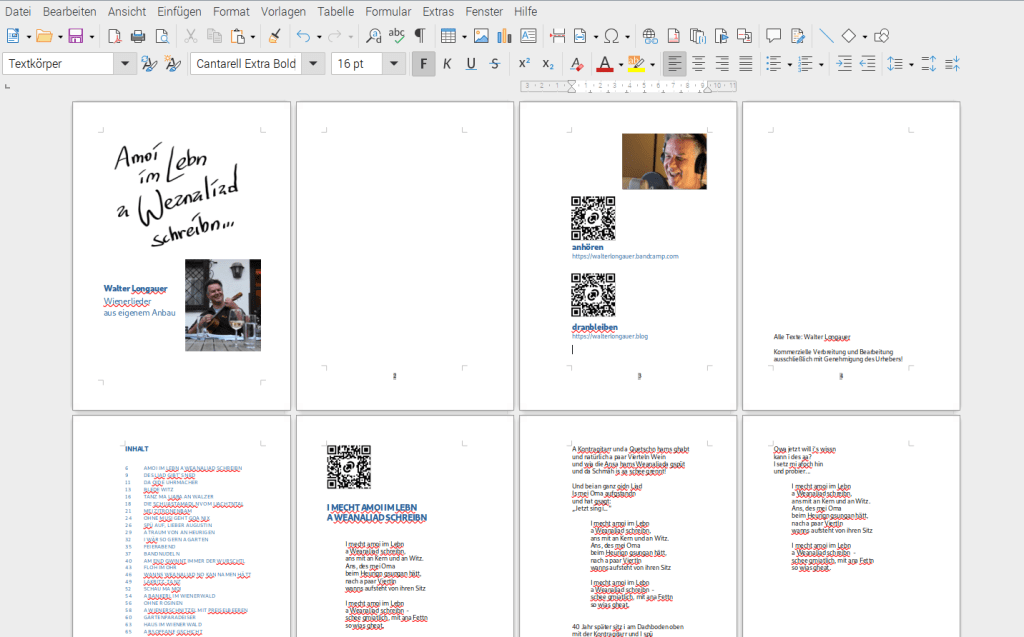This screenshot has width=1024, height=637.
Task: Click the Clone Formatting paintbrush icon
Action: [x=274, y=36]
